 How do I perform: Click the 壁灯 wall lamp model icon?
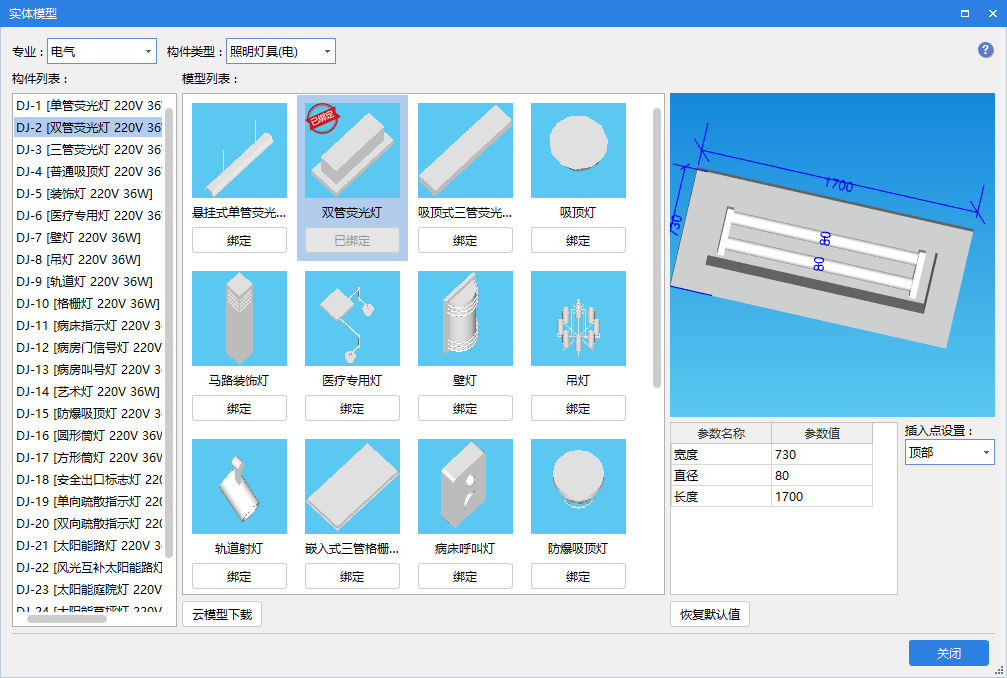(x=465, y=318)
